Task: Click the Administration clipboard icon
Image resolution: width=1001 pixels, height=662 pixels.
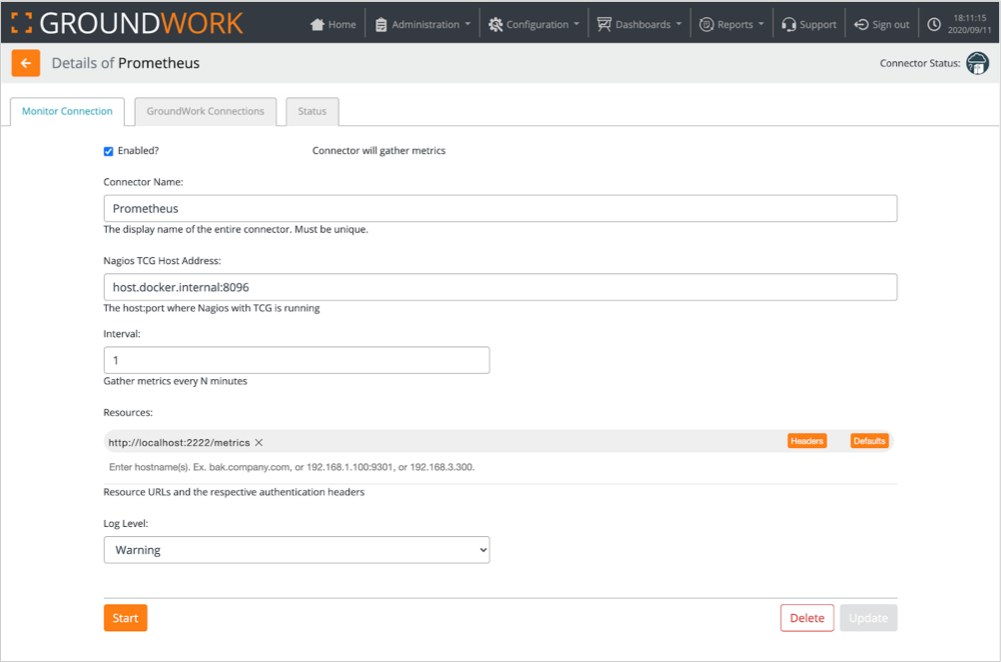Action: click(x=381, y=24)
